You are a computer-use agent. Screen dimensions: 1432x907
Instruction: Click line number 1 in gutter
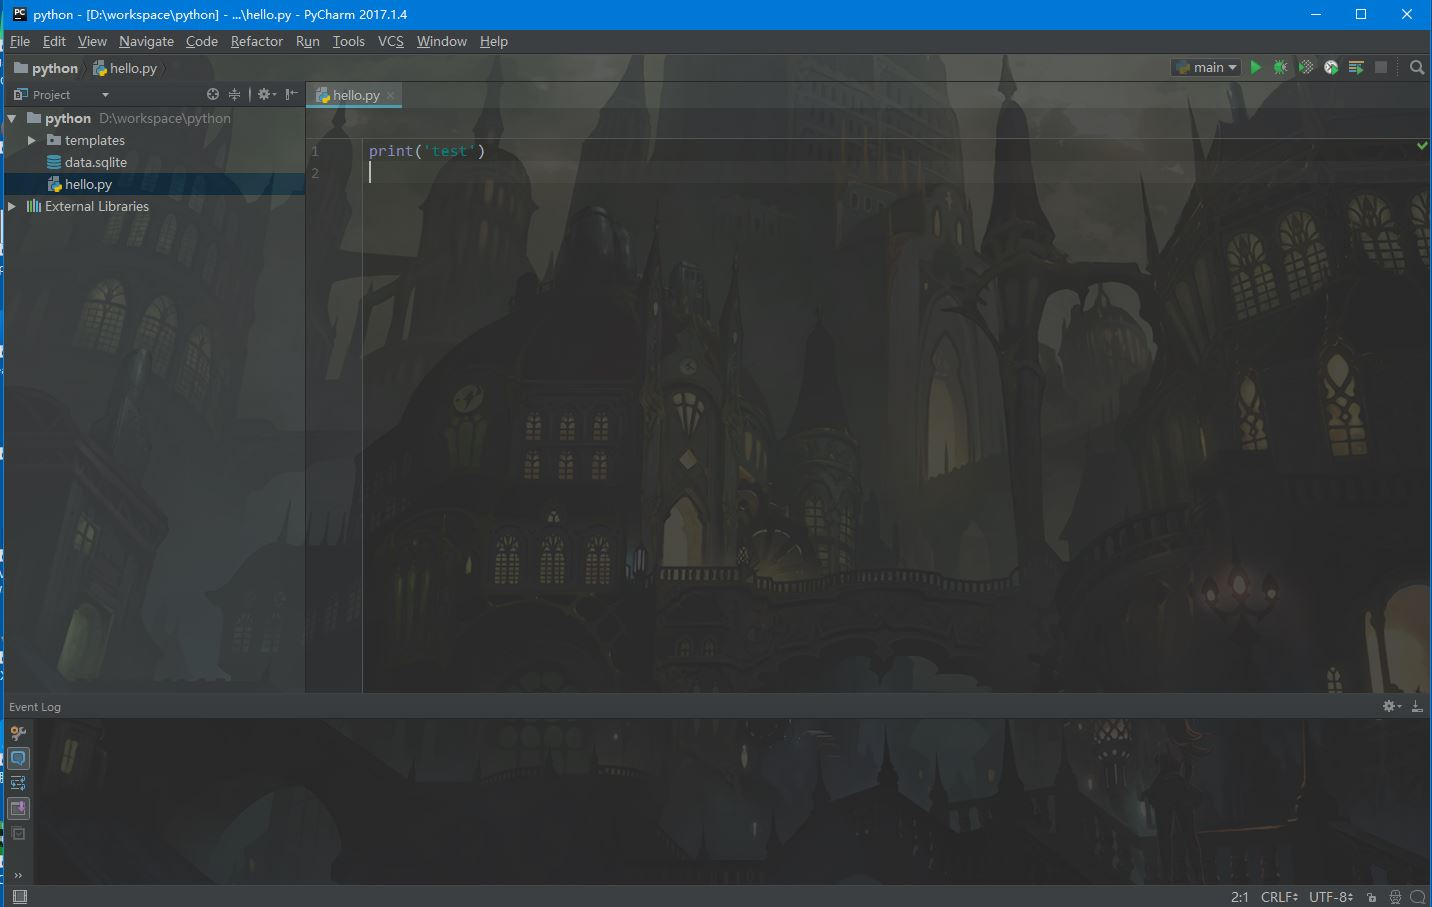[315, 151]
